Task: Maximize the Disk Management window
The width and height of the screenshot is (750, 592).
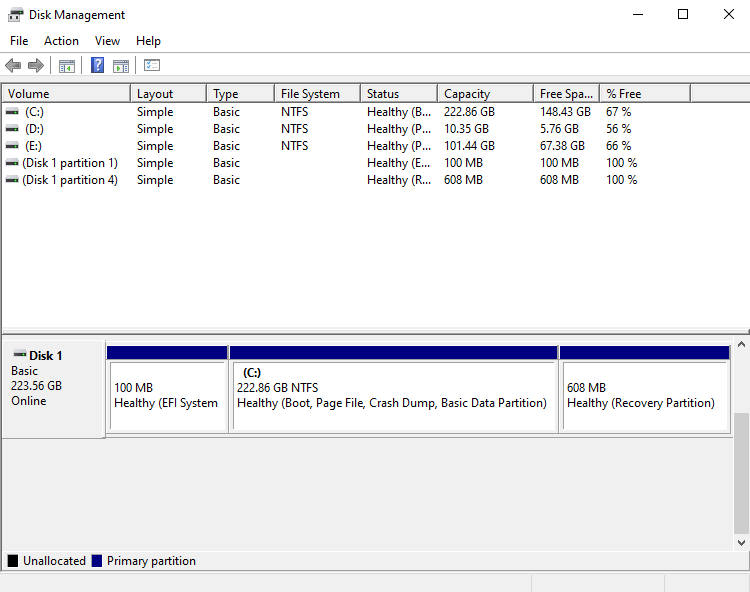Action: click(x=683, y=14)
